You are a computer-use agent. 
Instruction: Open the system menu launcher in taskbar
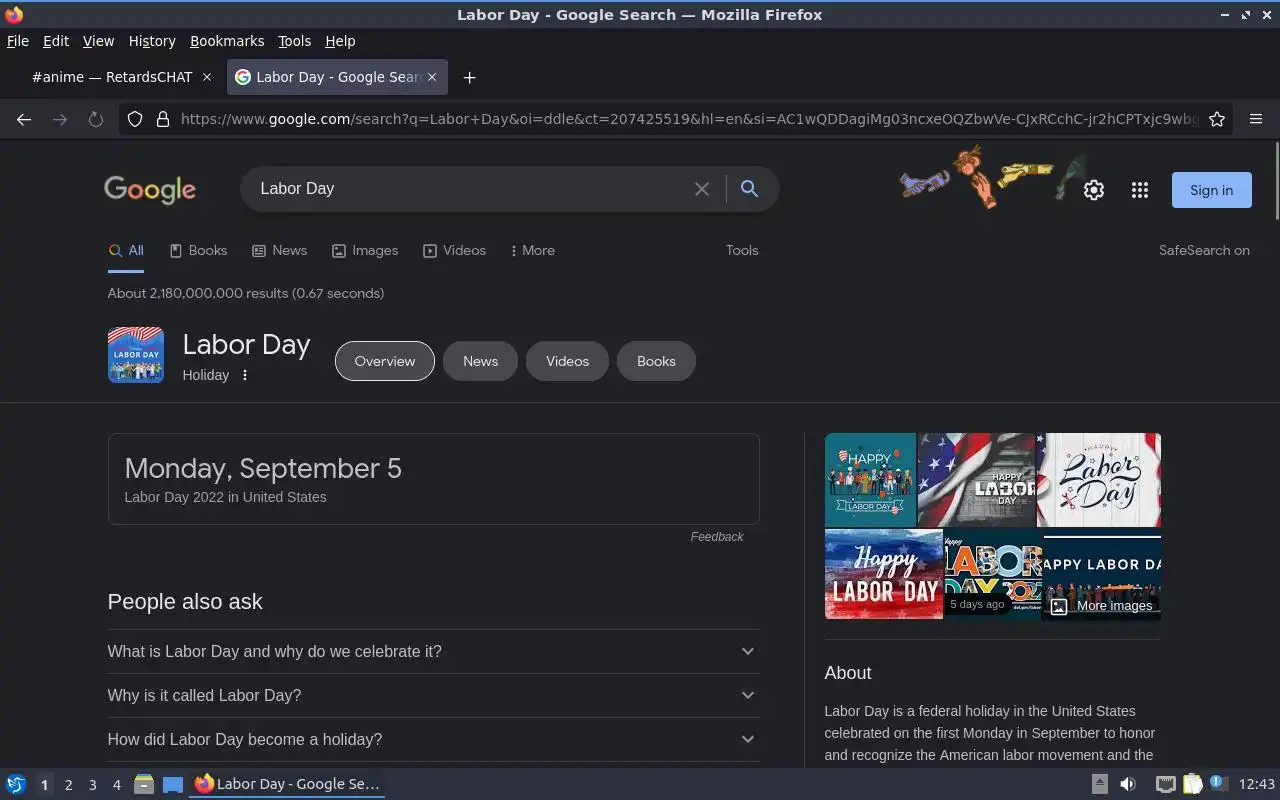point(15,784)
